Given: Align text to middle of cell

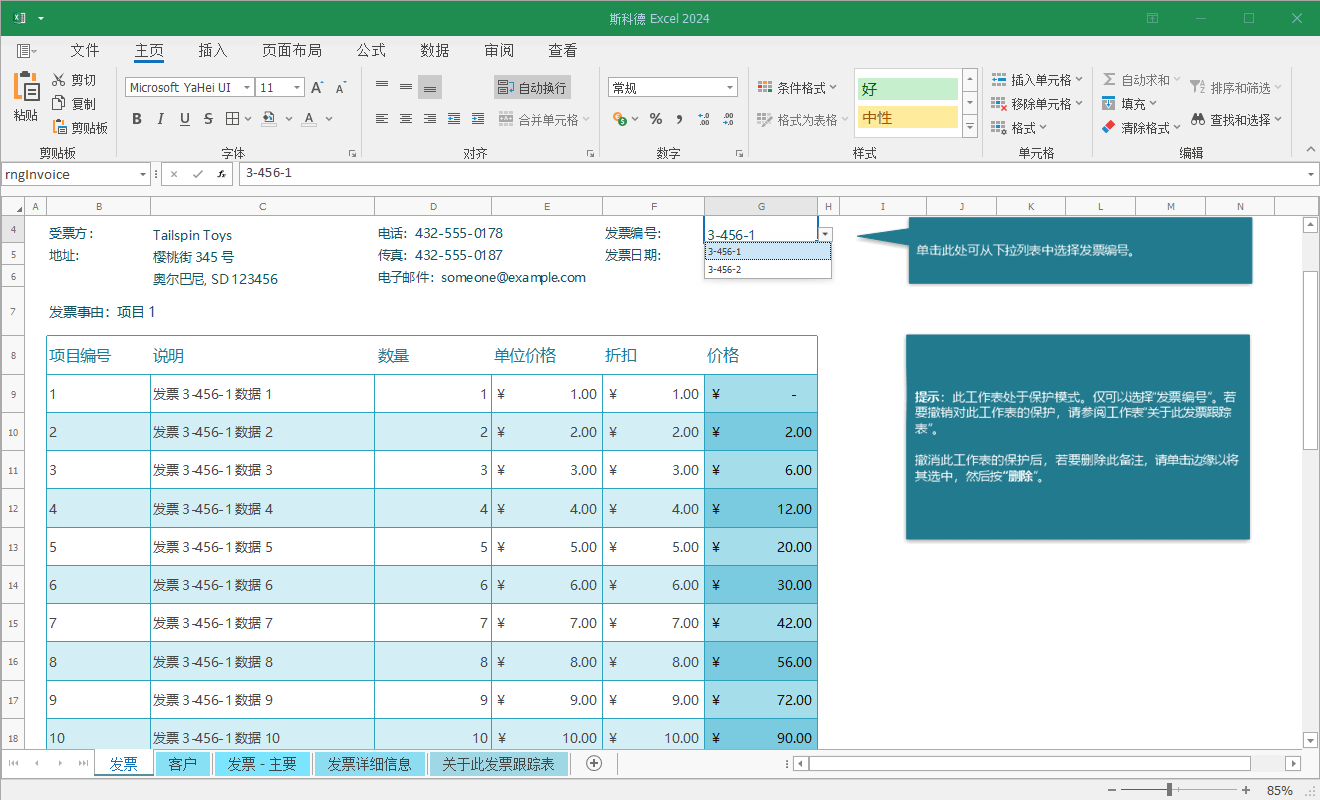Looking at the screenshot, I should tap(406, 87).
